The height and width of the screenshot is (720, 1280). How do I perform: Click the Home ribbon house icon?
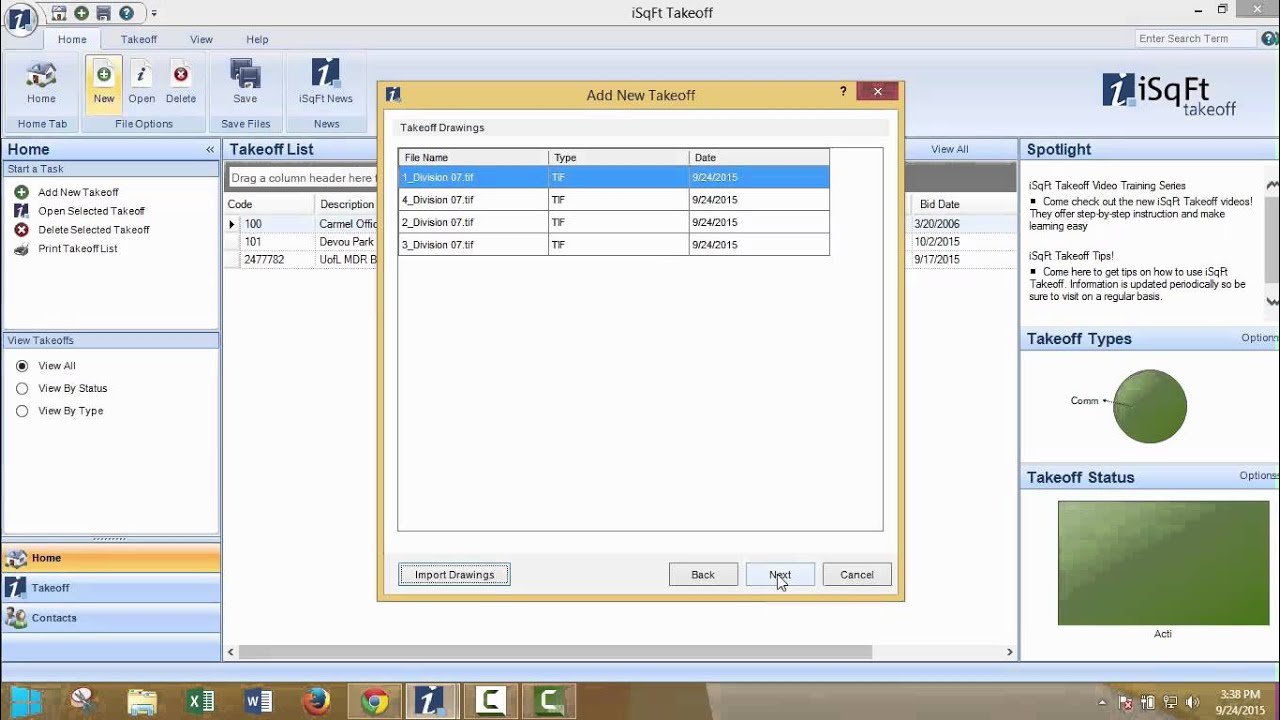41,76
